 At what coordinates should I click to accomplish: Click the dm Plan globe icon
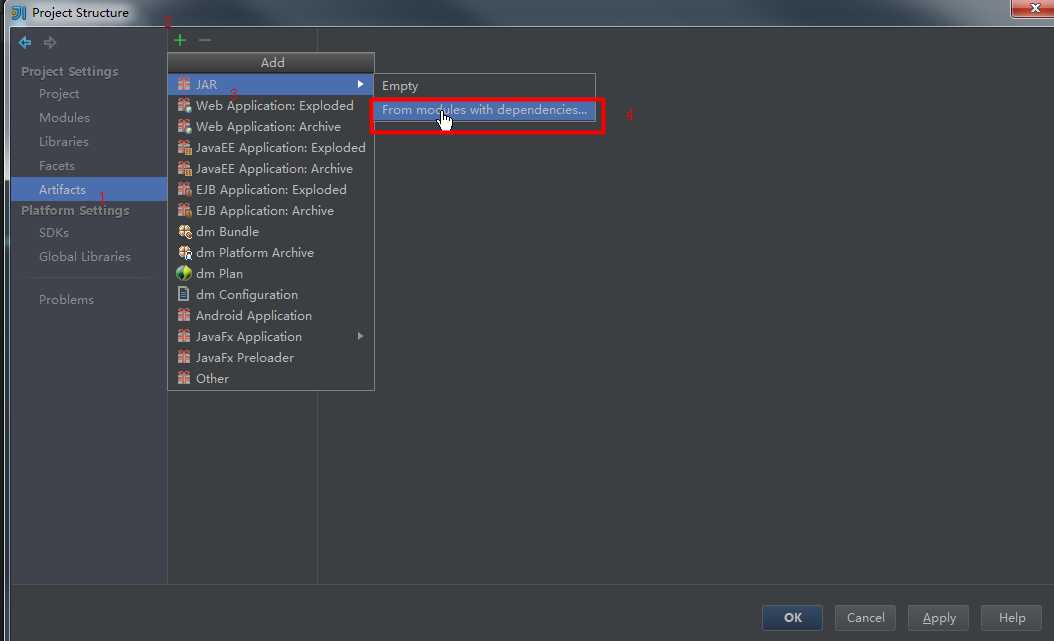(x=184, y=273)
